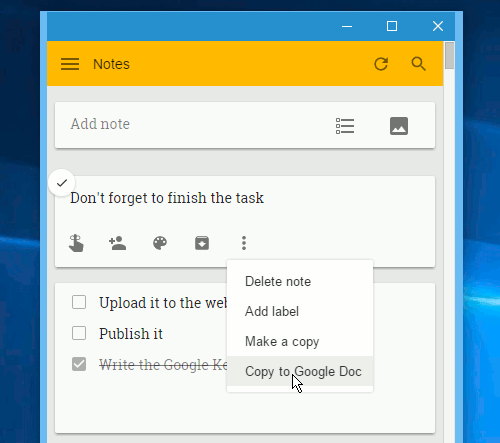Open the collaborator add-person icon

[x=118, y=243]
